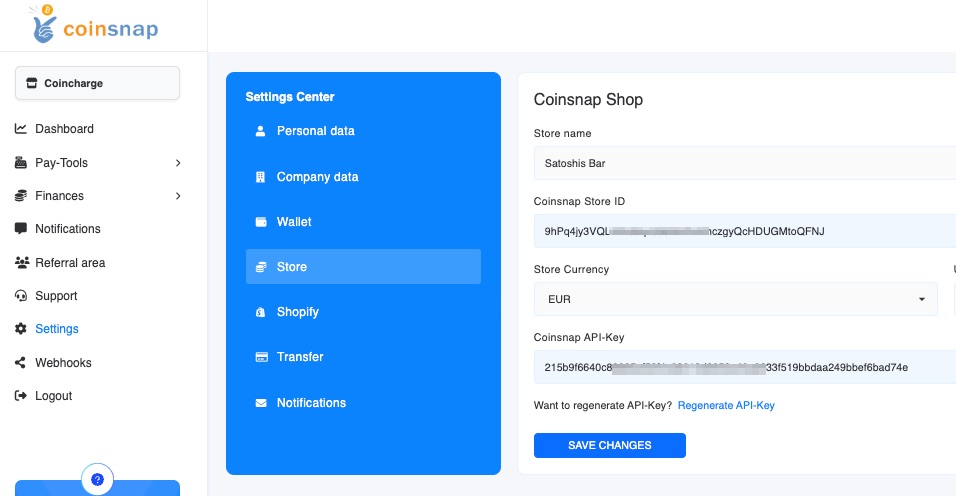Click the Shopify bag icon in Settings Center

261,312
